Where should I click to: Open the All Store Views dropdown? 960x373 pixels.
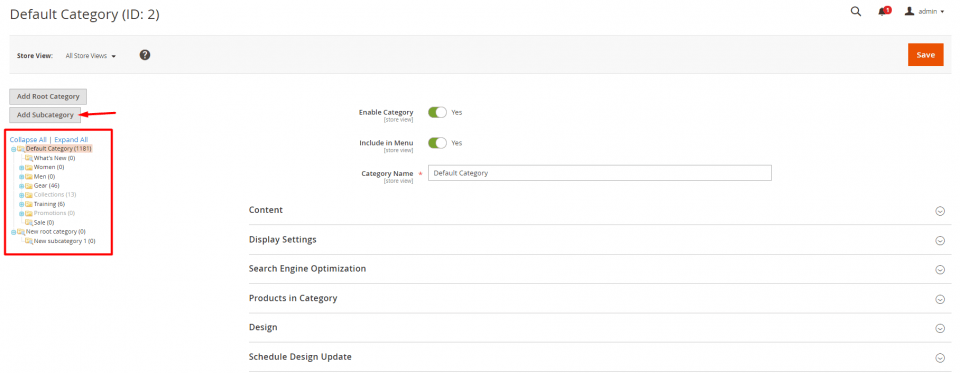click(x=91, y=56)
